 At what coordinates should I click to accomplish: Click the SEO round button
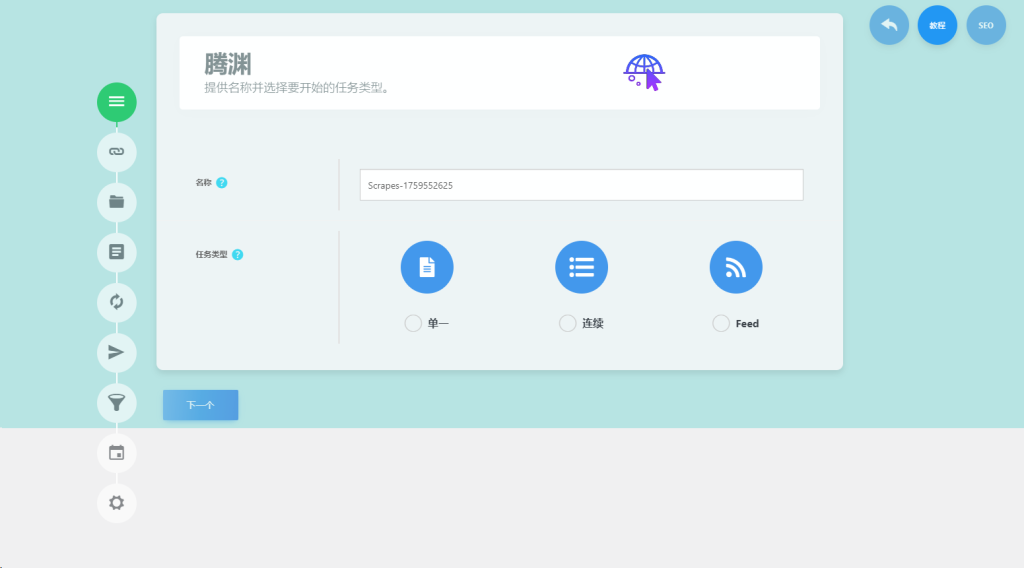pyautogui.click(x=986, y=25)
